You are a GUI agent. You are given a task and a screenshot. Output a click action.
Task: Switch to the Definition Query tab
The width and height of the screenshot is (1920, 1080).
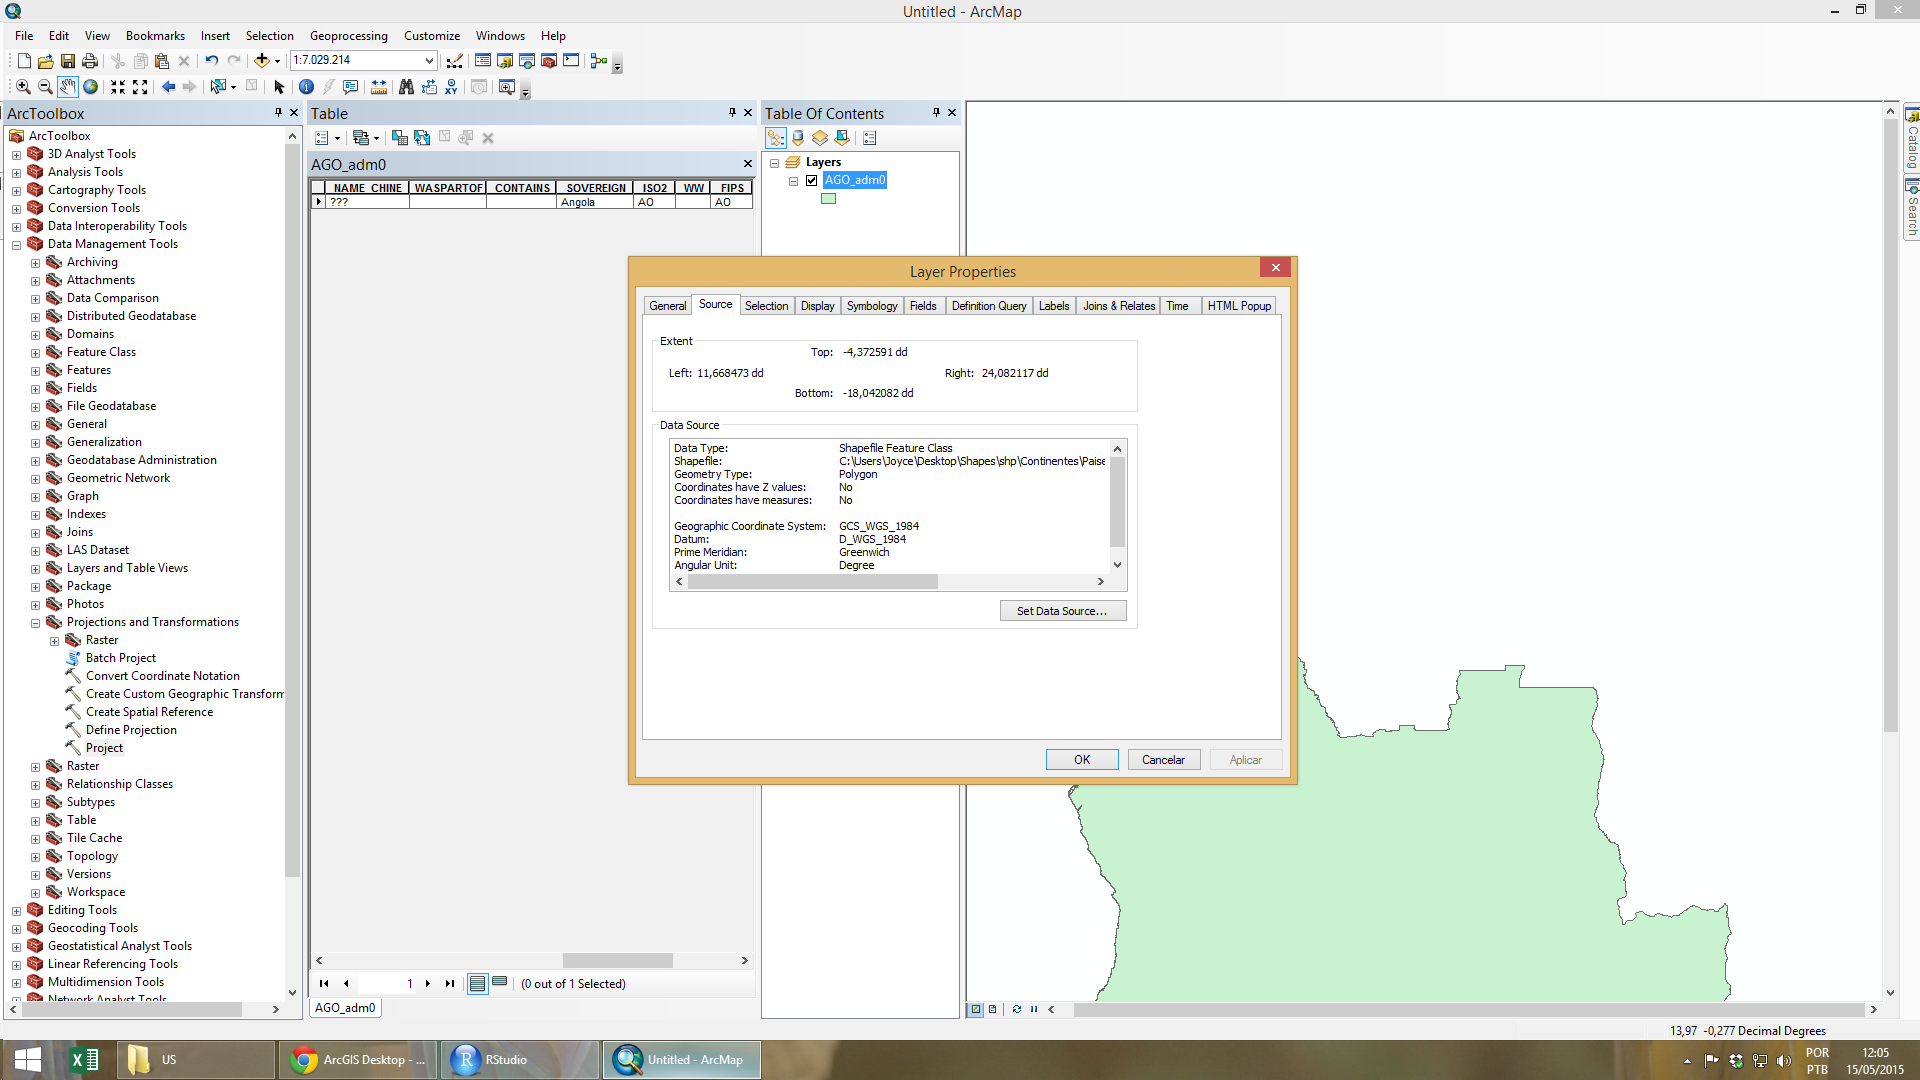[989, 306]
